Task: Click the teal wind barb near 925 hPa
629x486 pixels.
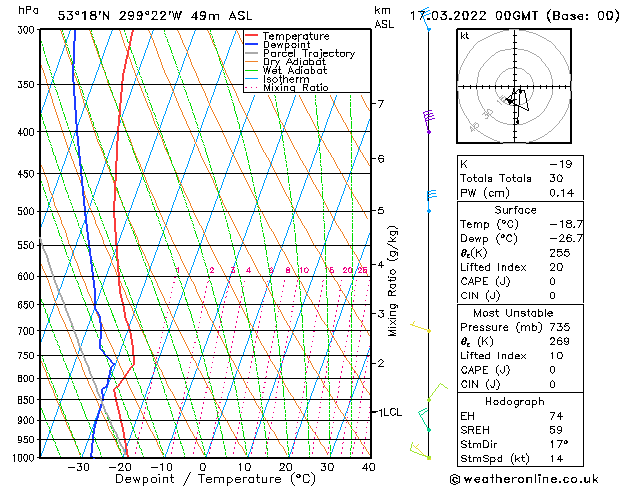Action: point(424,420)
